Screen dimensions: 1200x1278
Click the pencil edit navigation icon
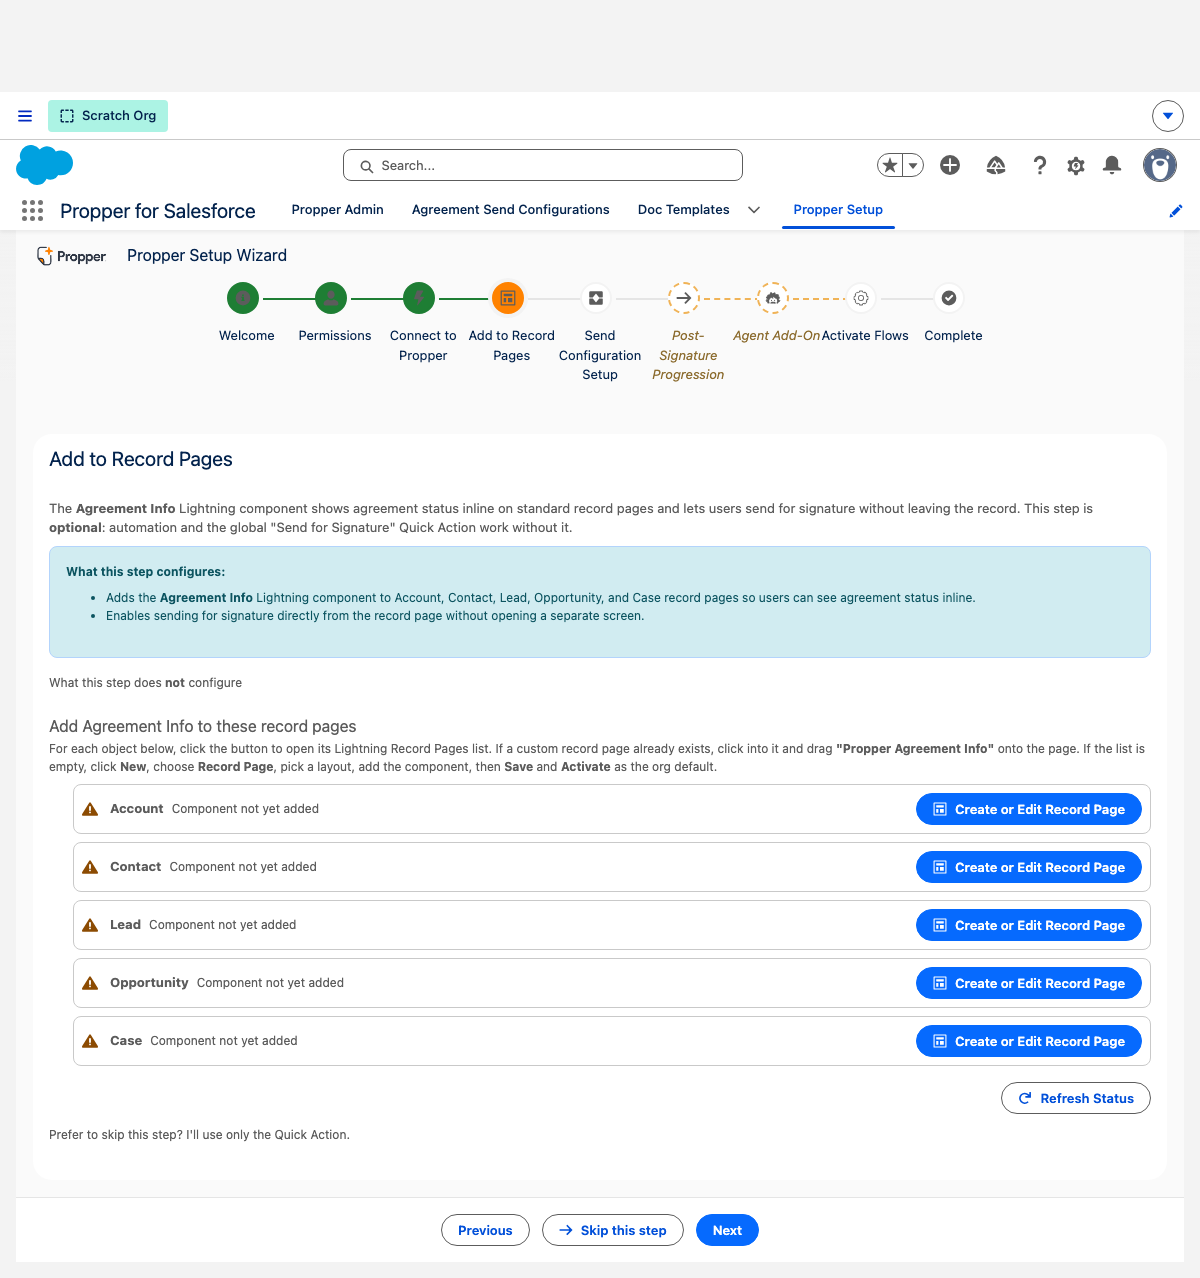[1176, 210]
